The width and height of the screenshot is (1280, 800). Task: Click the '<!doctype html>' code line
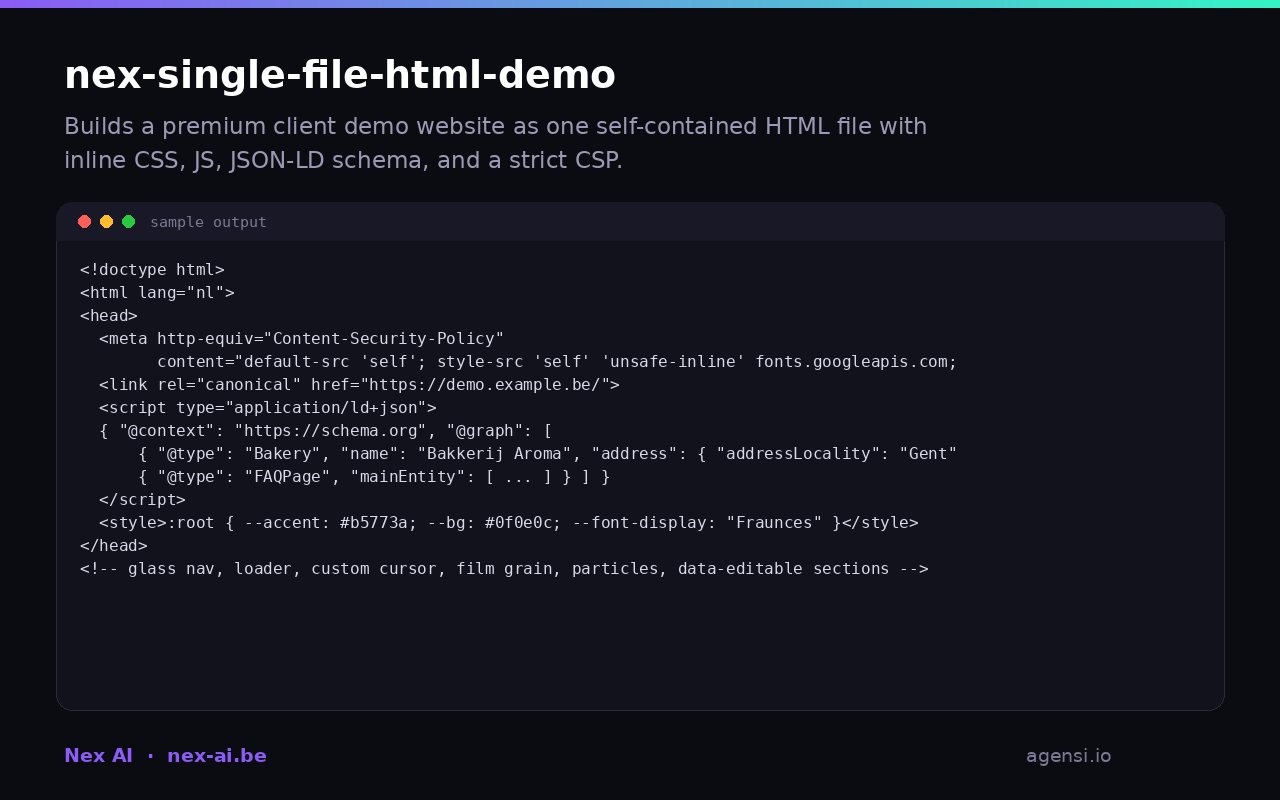tap(152, 270)
